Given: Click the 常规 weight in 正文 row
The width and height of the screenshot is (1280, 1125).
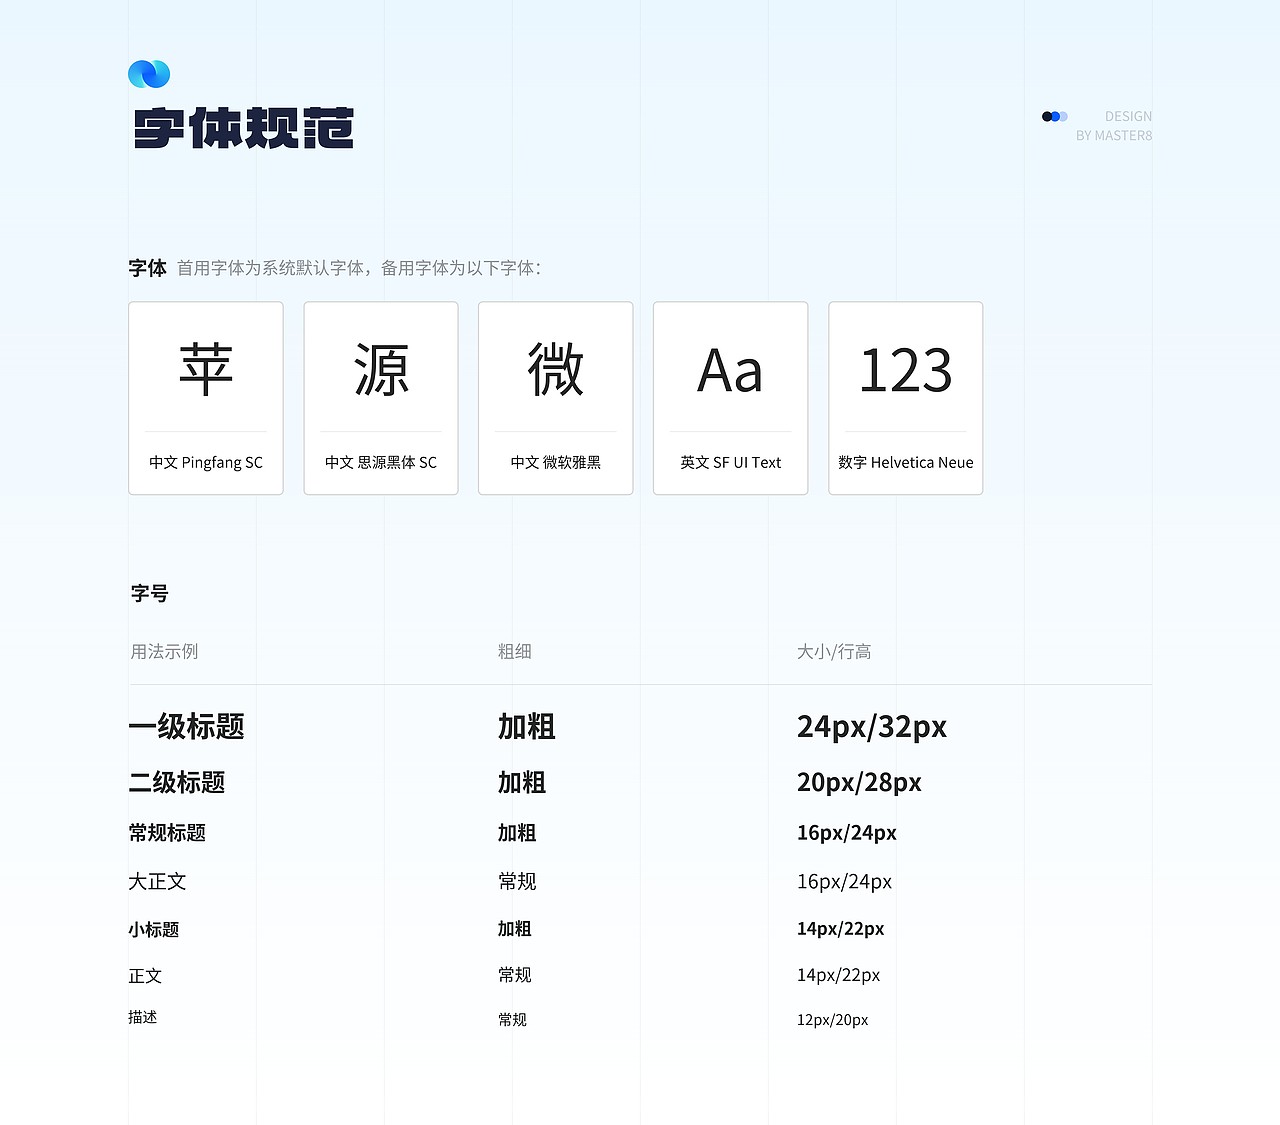Looking at the screenshot, I should [515, 975].
